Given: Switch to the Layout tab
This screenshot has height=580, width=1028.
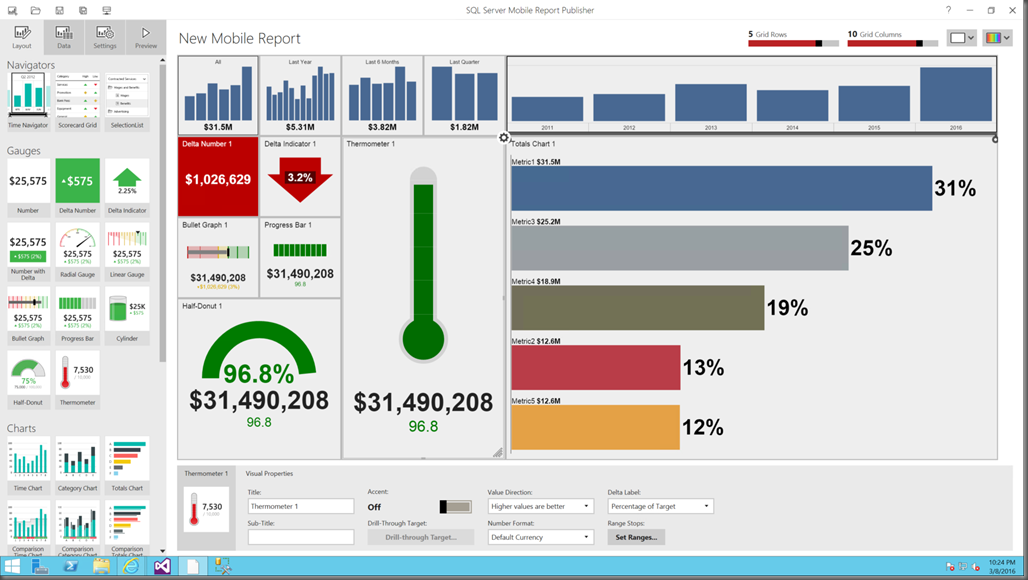Looking at the screenshot, I should pyautogui.click(x=22, y=37).
